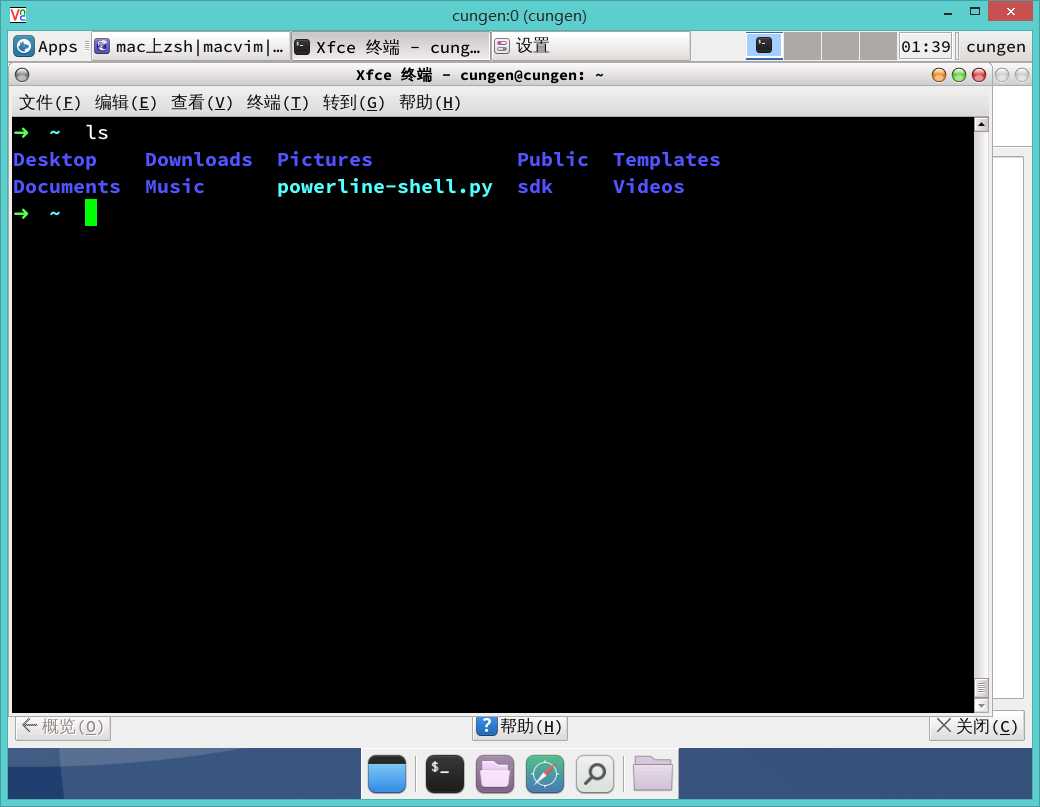The image size is (1040, 807).
Task: Click the green maximize button of terminal window
Action: point(958,75)
